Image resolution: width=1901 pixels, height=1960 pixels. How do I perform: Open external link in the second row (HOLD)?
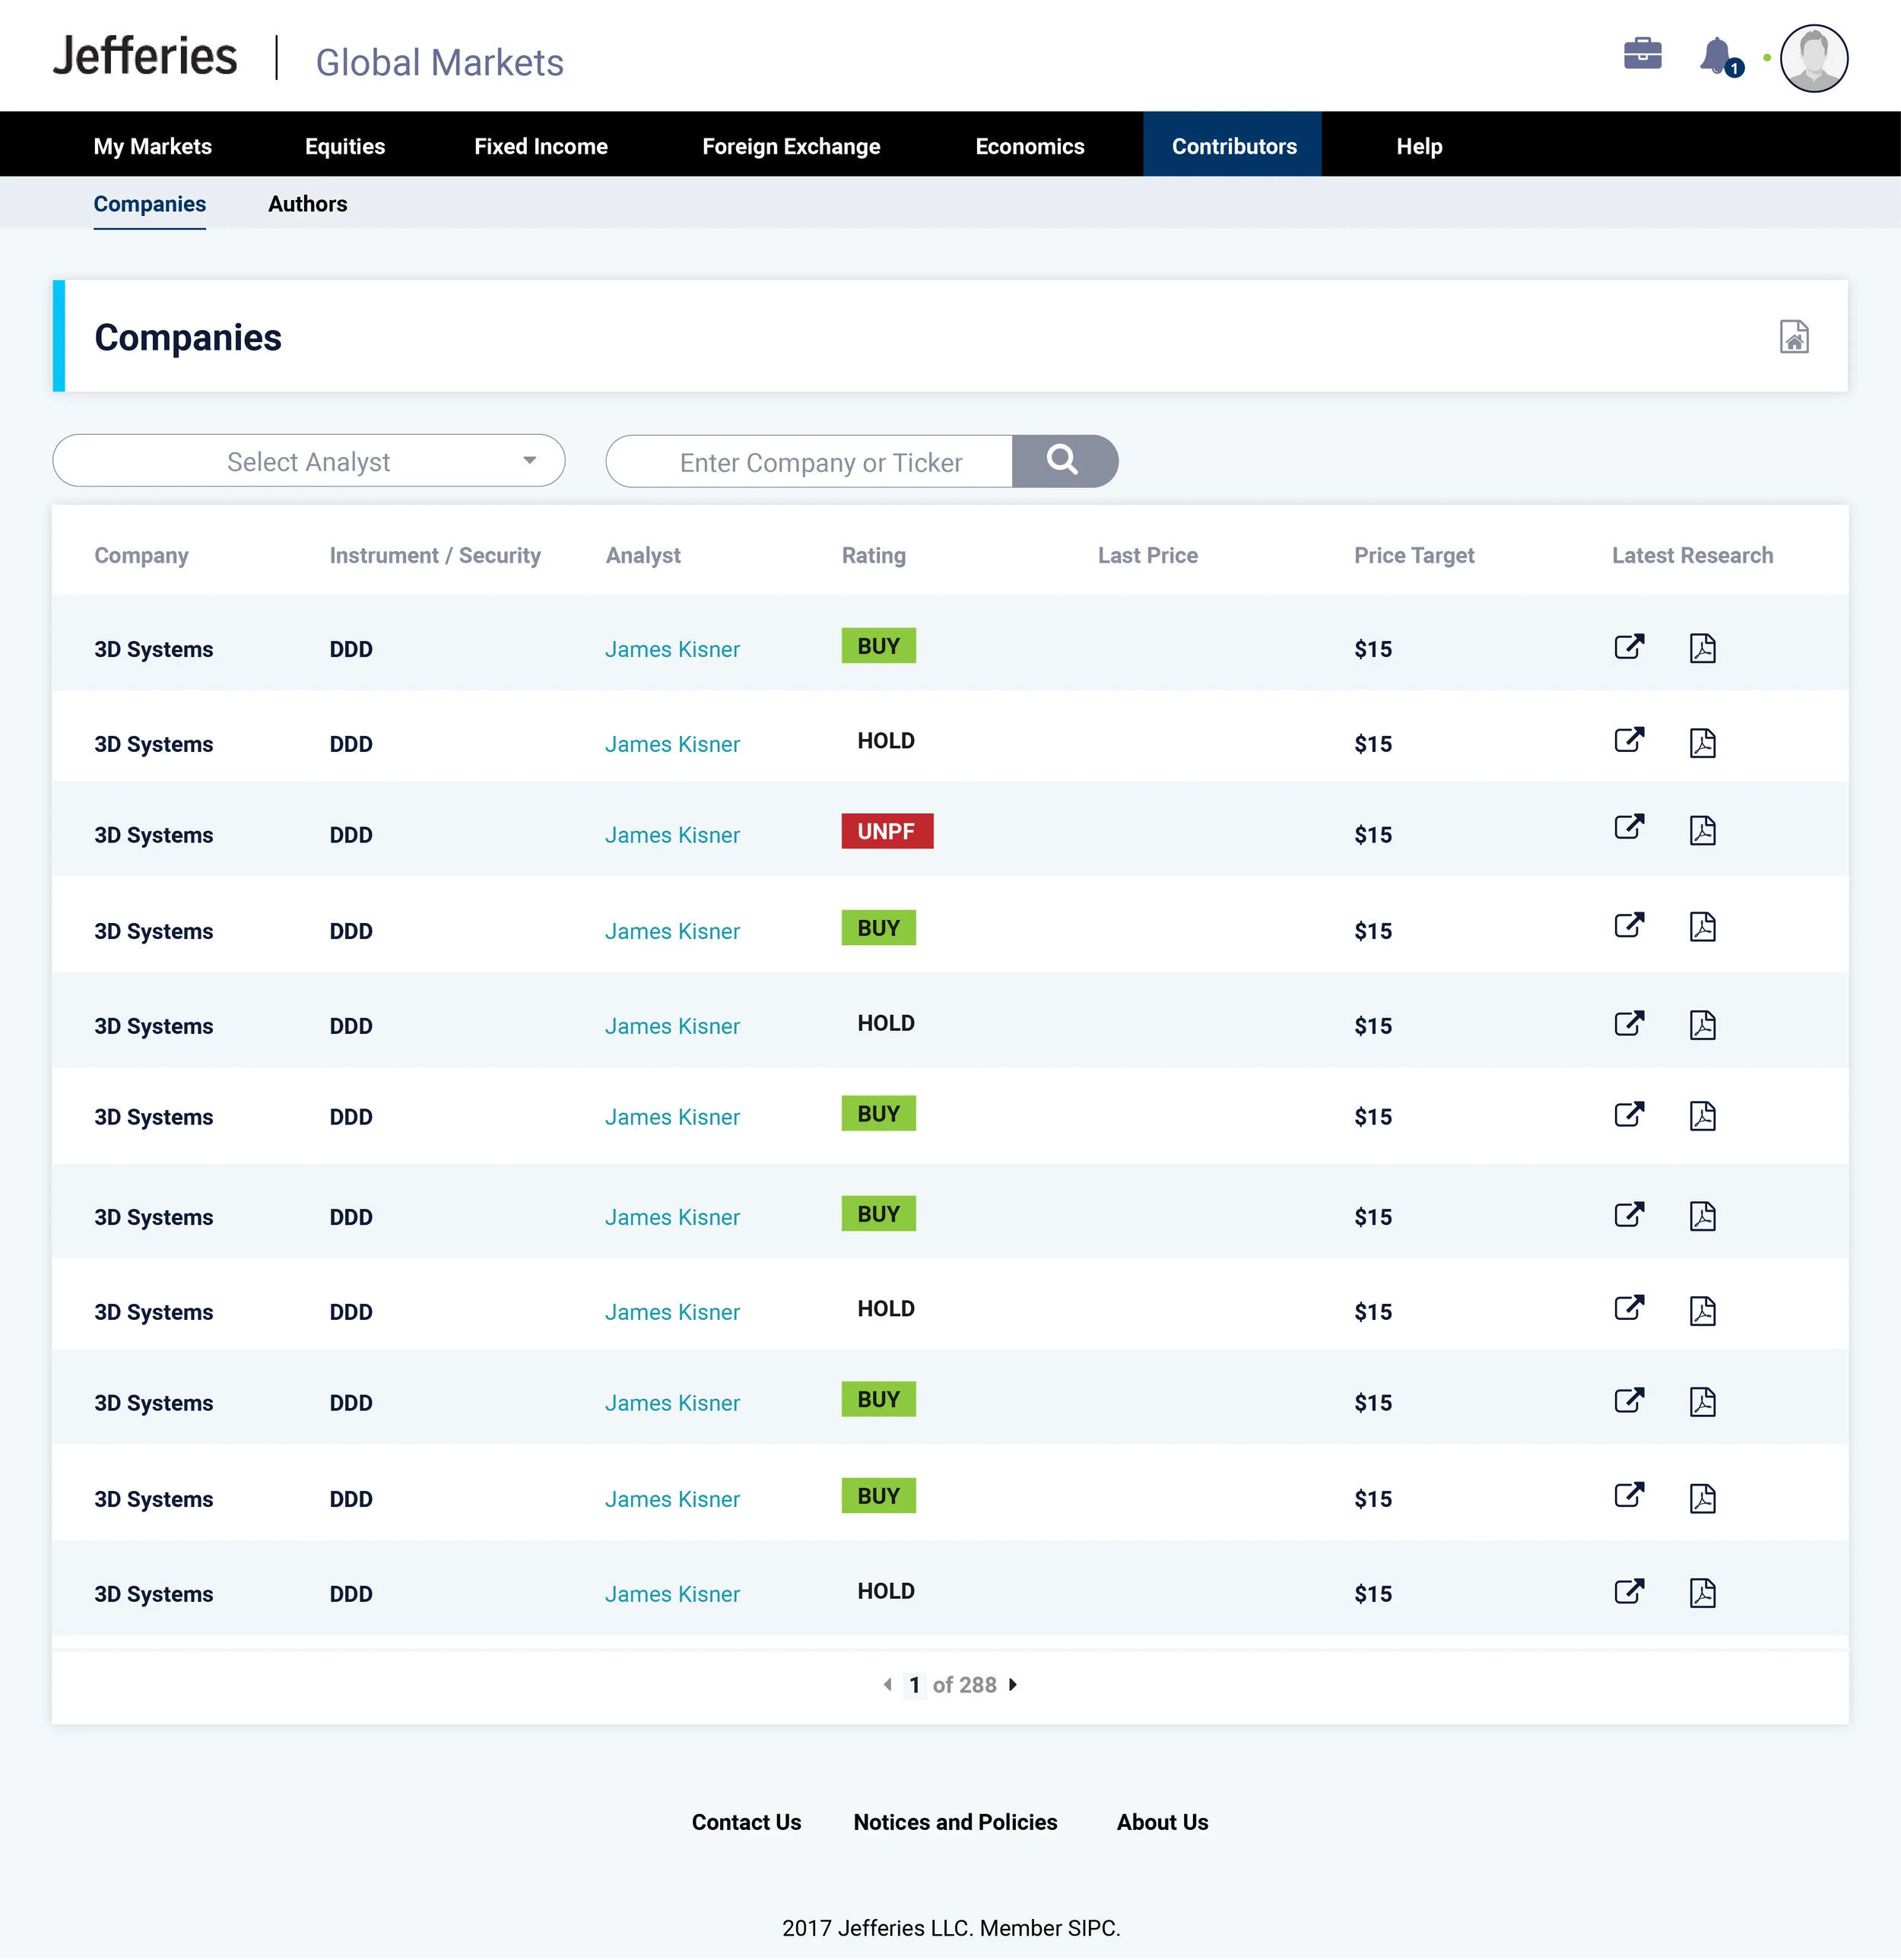[x=1629, y=740]
